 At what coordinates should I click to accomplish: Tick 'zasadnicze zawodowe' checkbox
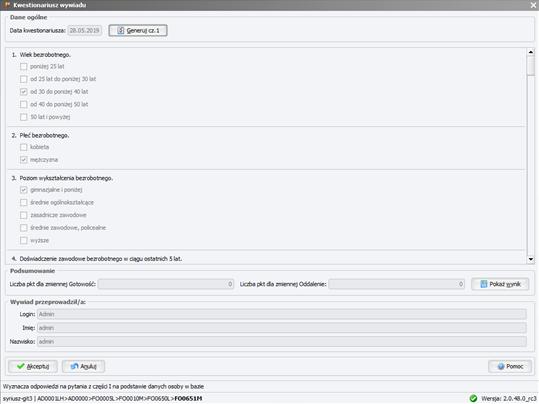(23, 215)
